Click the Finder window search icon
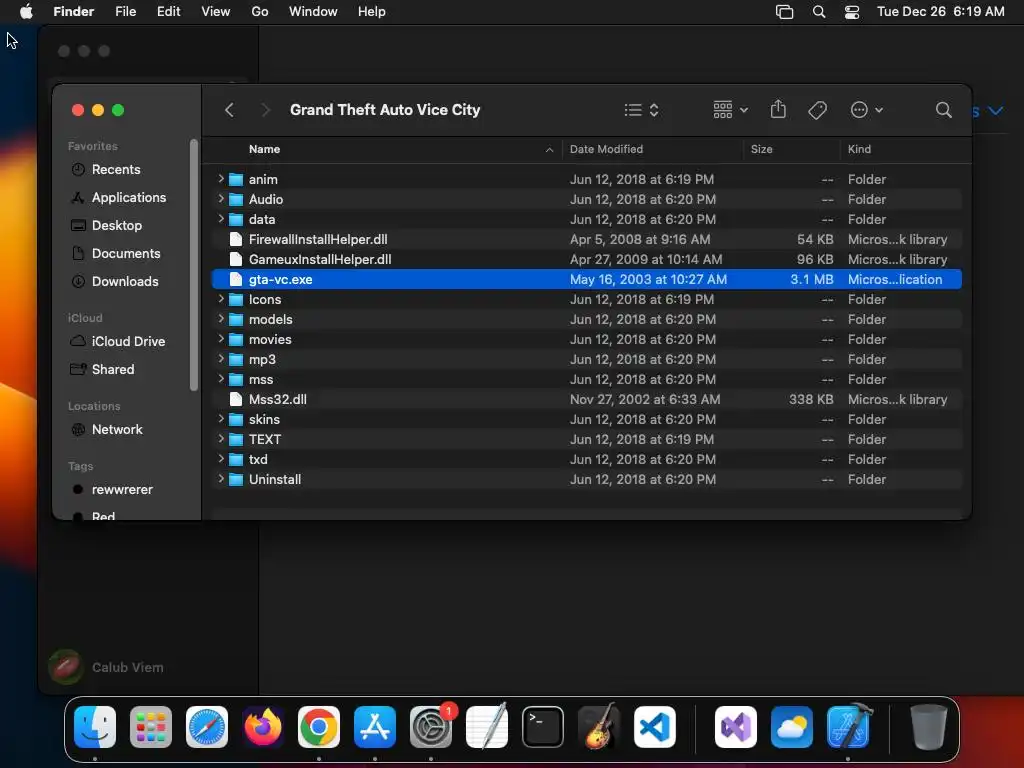1024x768 pixels. coord(943,110)
